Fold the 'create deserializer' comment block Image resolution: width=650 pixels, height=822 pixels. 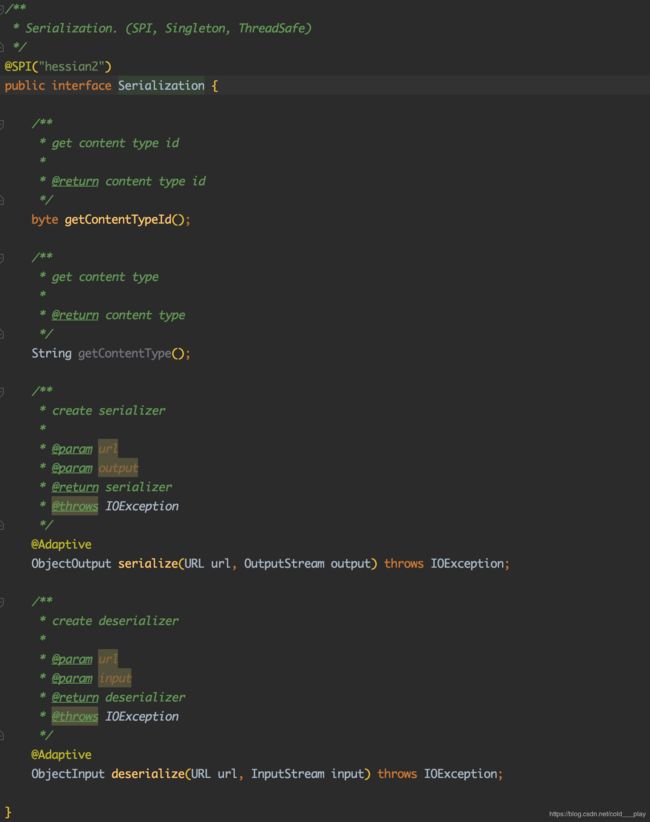click(3, 601)
